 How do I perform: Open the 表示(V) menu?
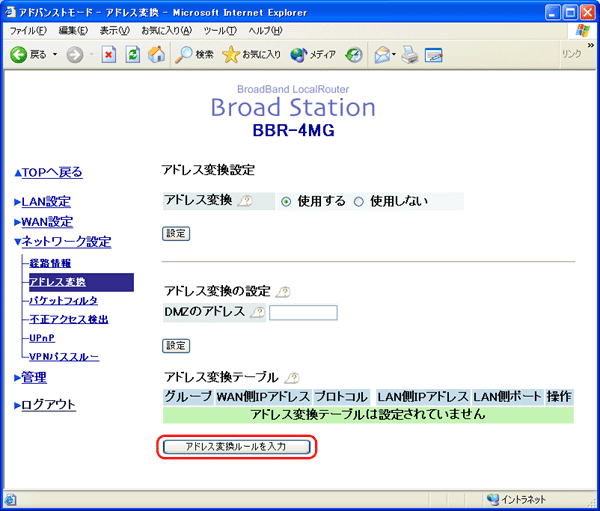[x=114, y=31]
